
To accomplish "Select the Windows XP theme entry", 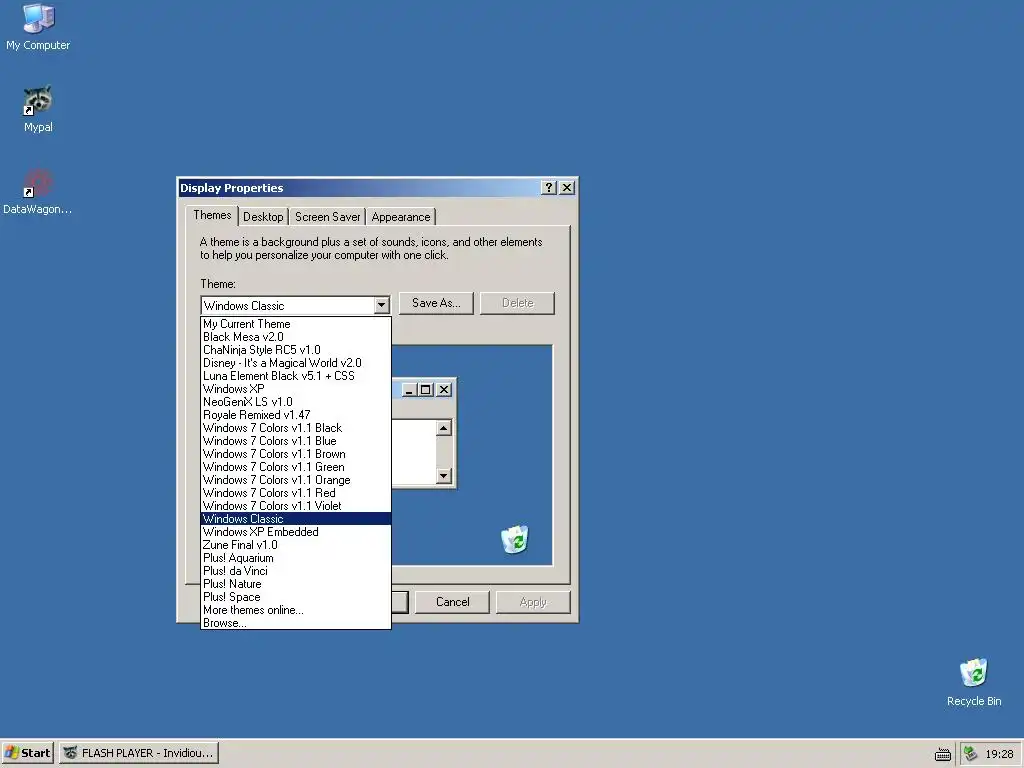I will click(x=296, y=389).
